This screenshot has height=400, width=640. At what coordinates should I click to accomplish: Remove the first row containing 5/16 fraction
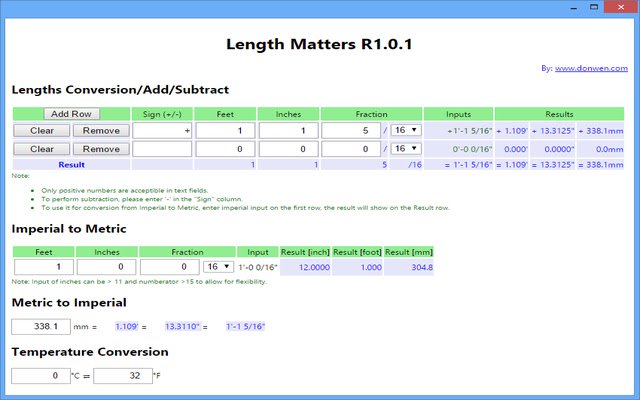(101, 131)
